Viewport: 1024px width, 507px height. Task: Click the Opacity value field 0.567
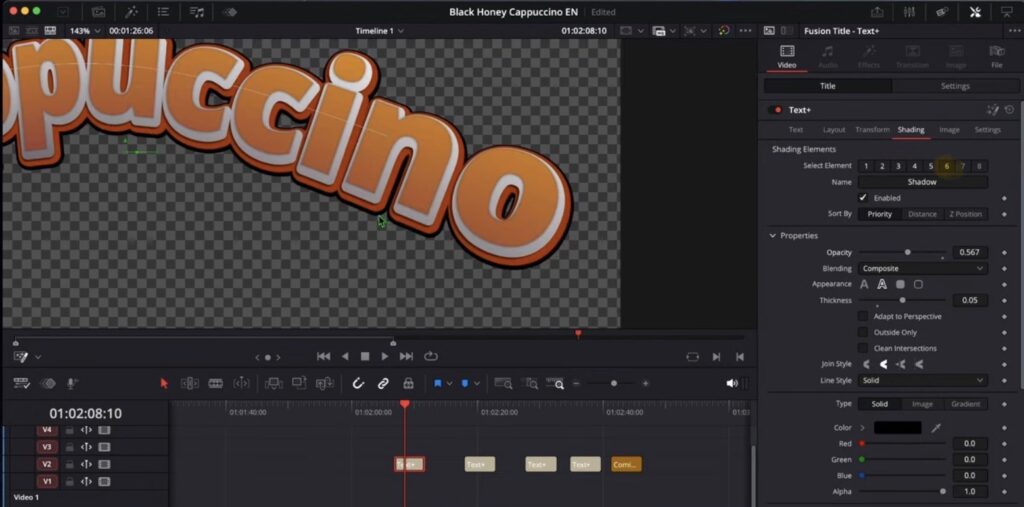[x=969, y=252]
